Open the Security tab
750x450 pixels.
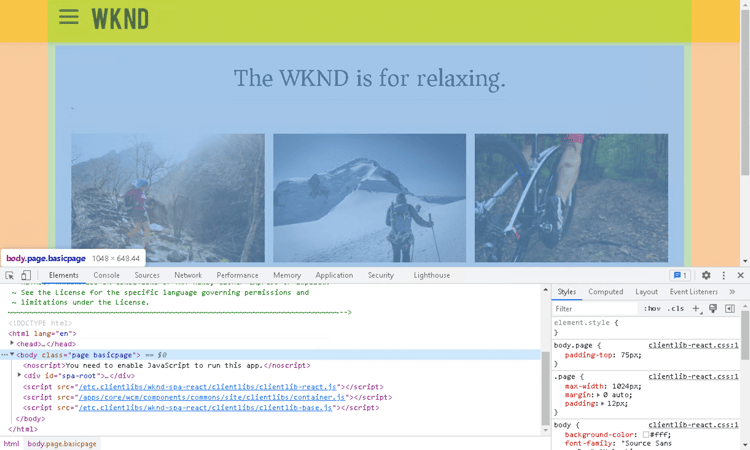click(381, 275)
